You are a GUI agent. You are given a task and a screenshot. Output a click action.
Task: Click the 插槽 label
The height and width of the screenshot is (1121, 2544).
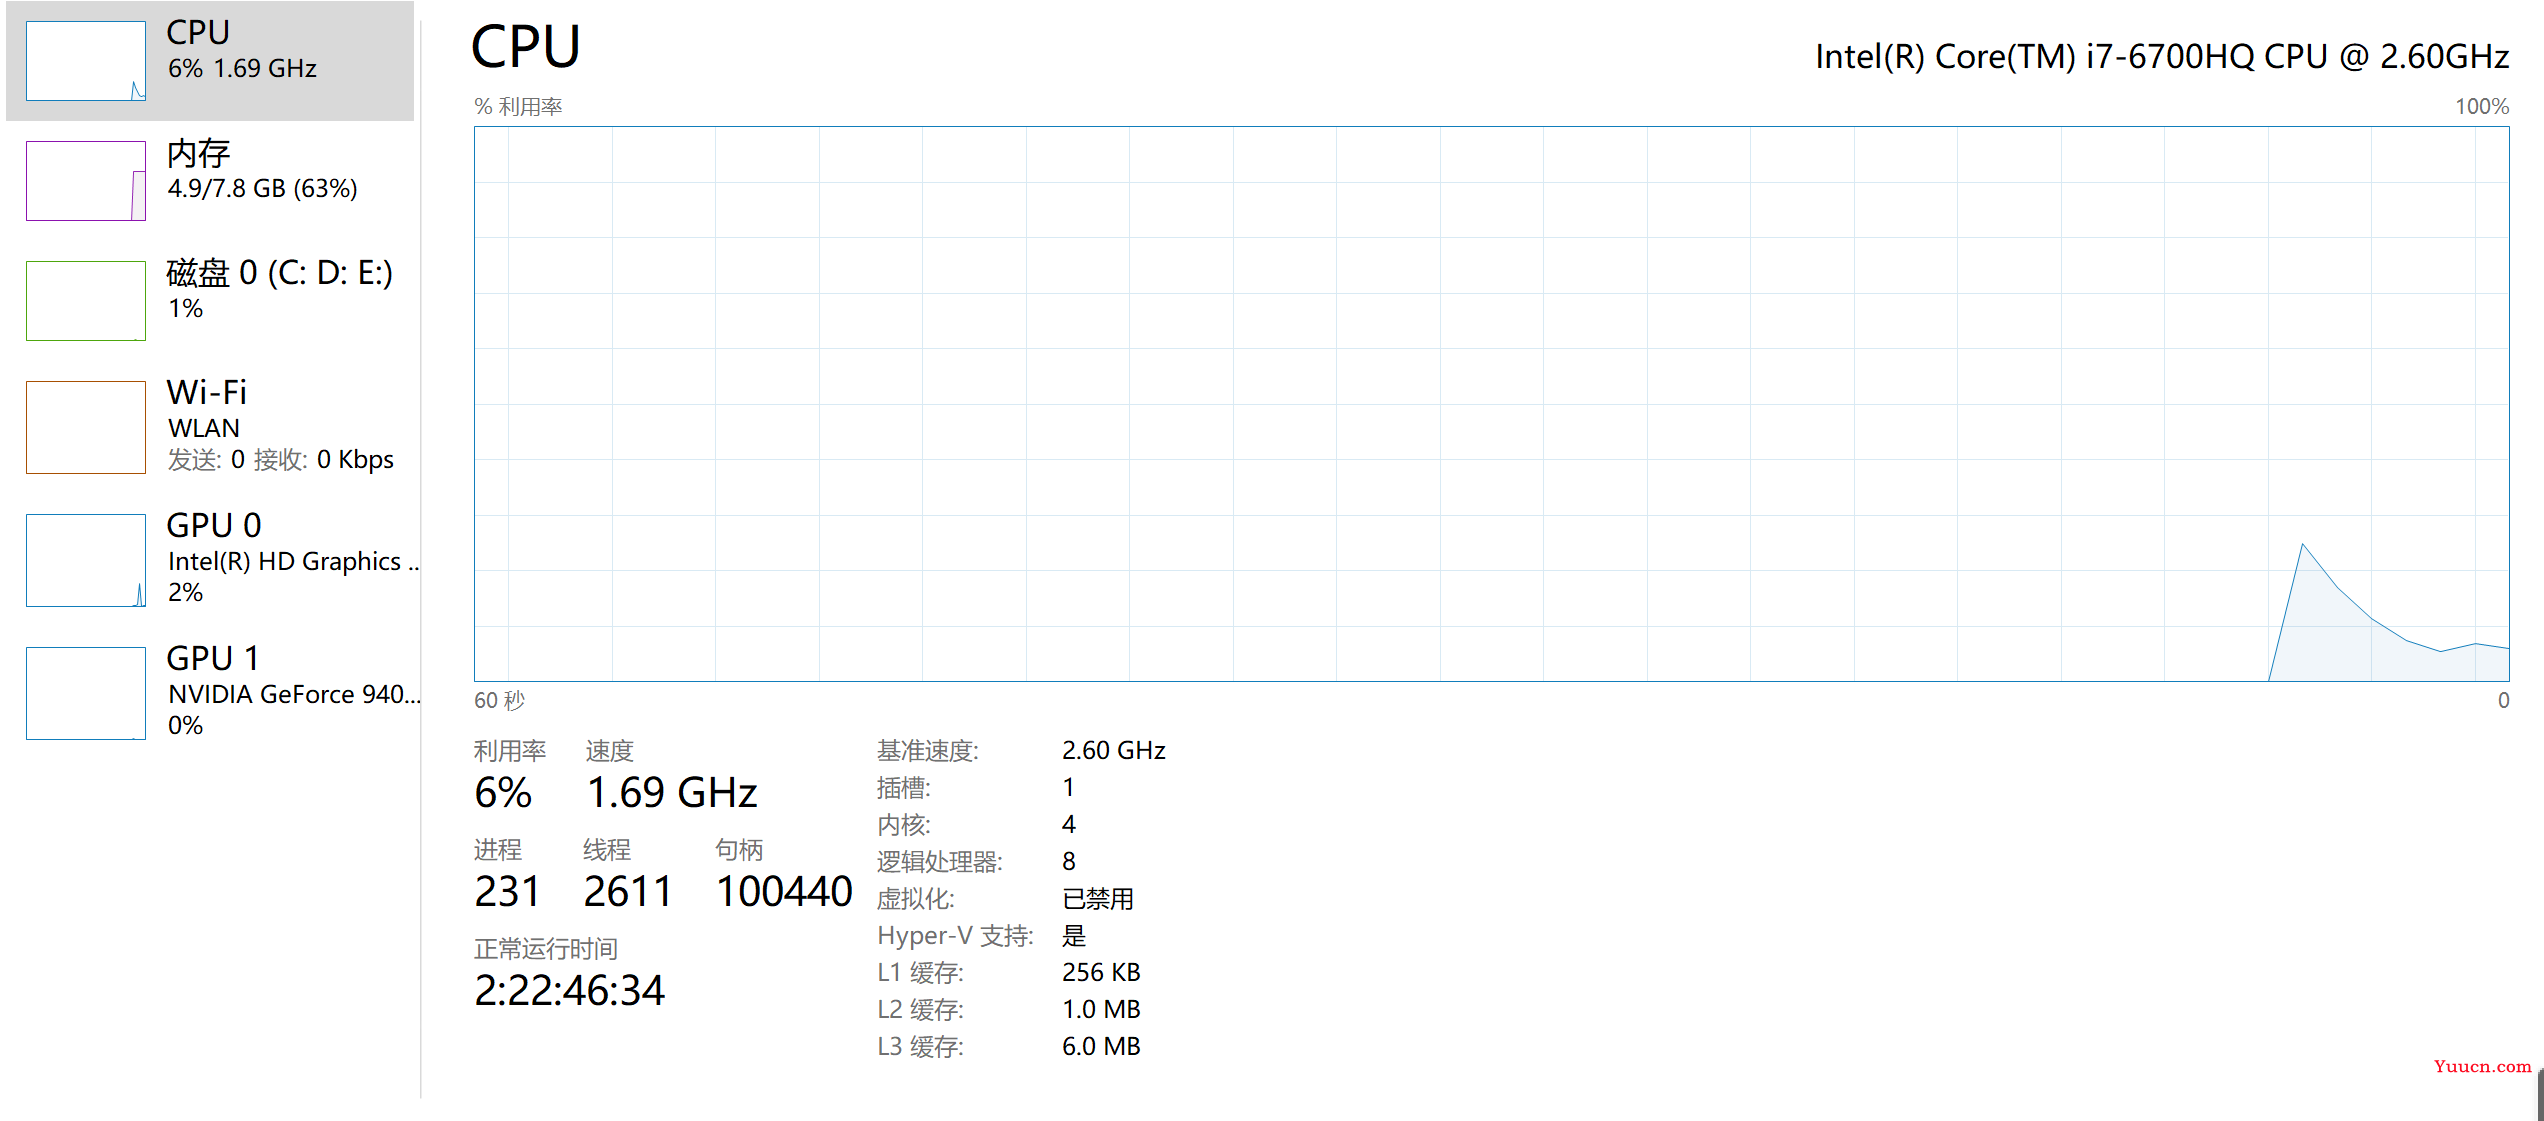pos(904,788)
